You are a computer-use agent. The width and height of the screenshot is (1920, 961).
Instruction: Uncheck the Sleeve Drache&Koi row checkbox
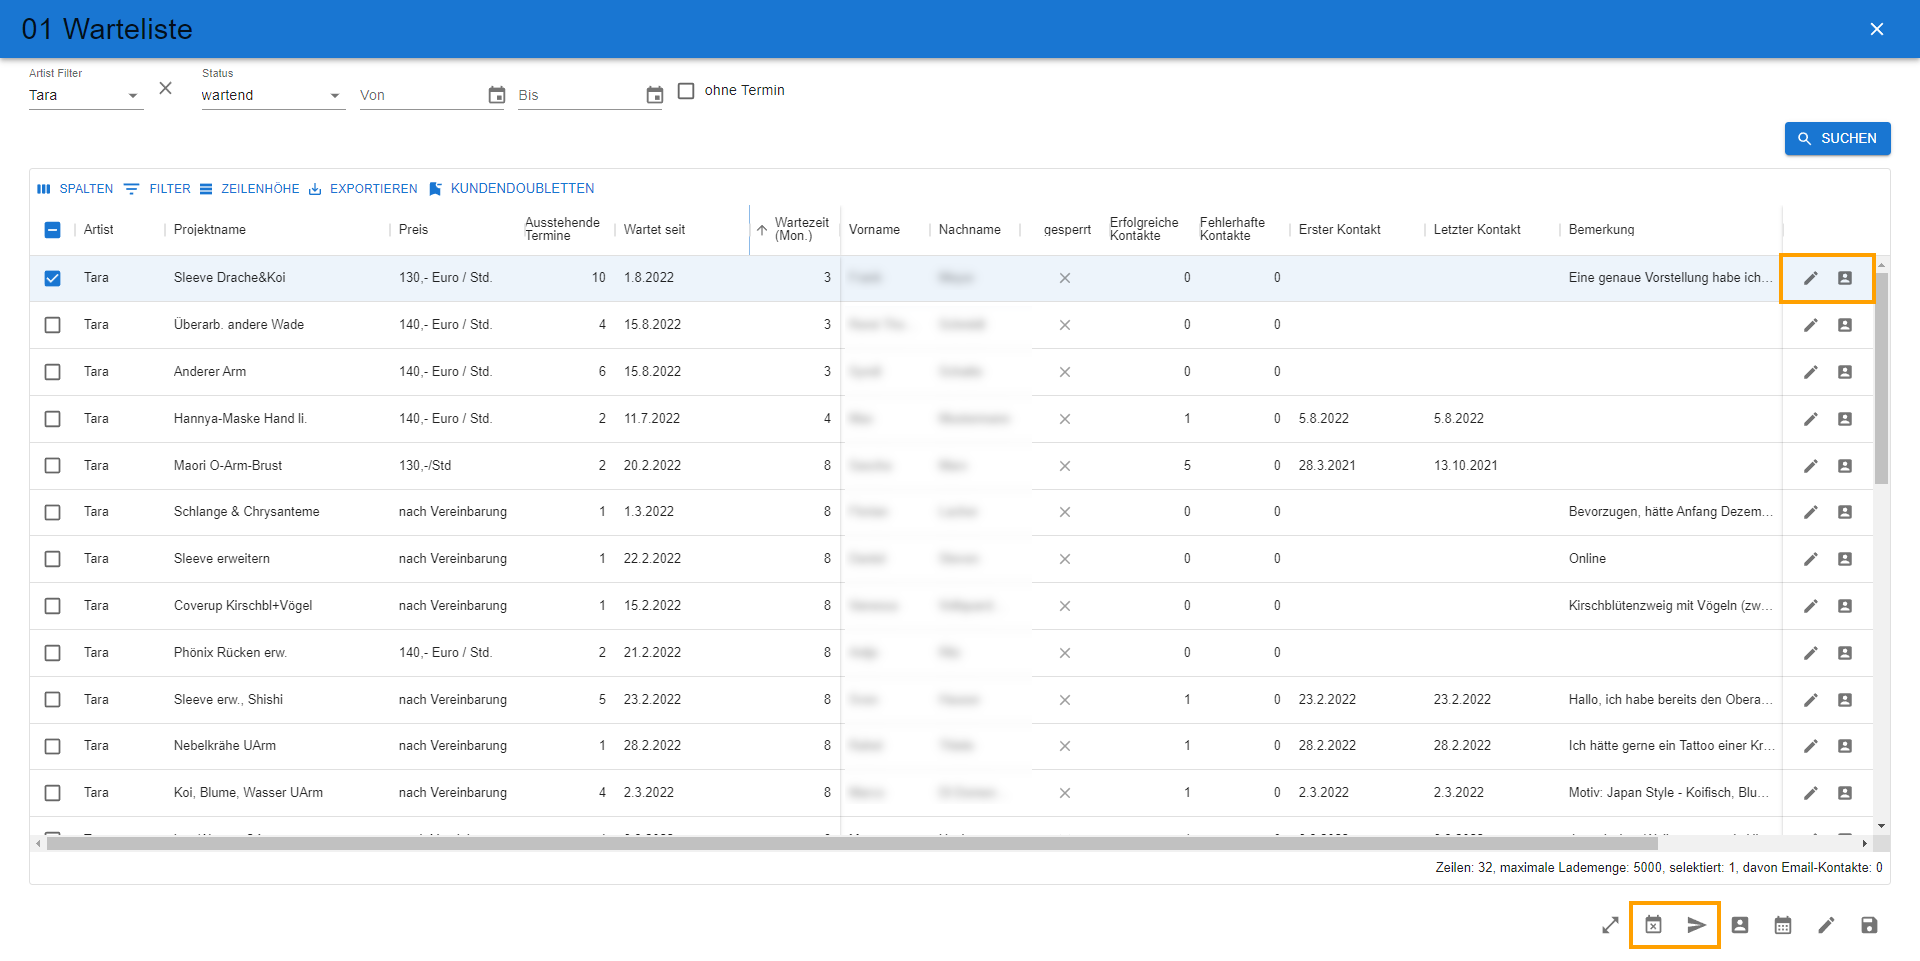click(53, 278)
